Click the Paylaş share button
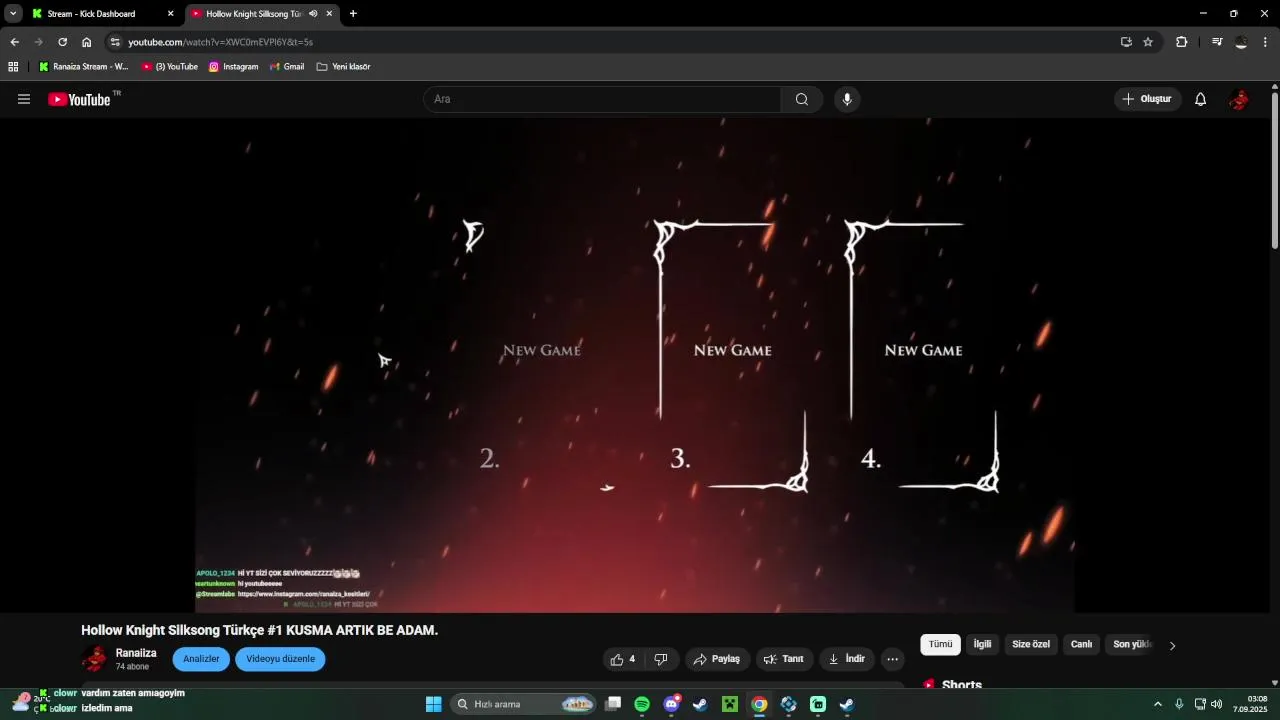 point(717,659)
